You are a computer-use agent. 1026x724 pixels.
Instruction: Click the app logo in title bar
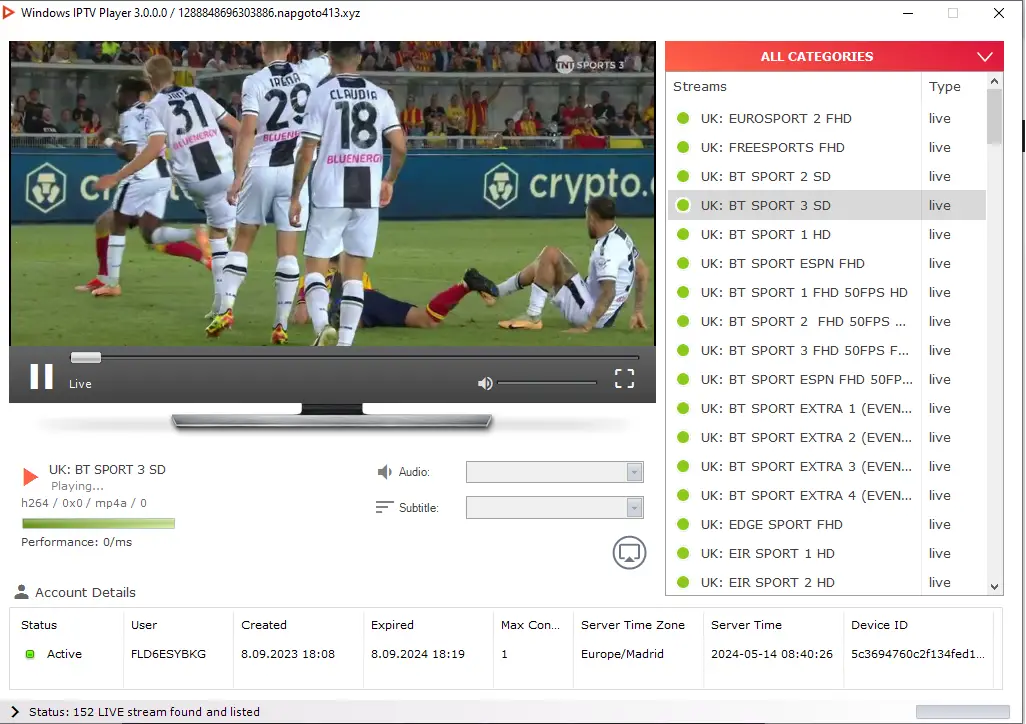(x=9, y=12)
